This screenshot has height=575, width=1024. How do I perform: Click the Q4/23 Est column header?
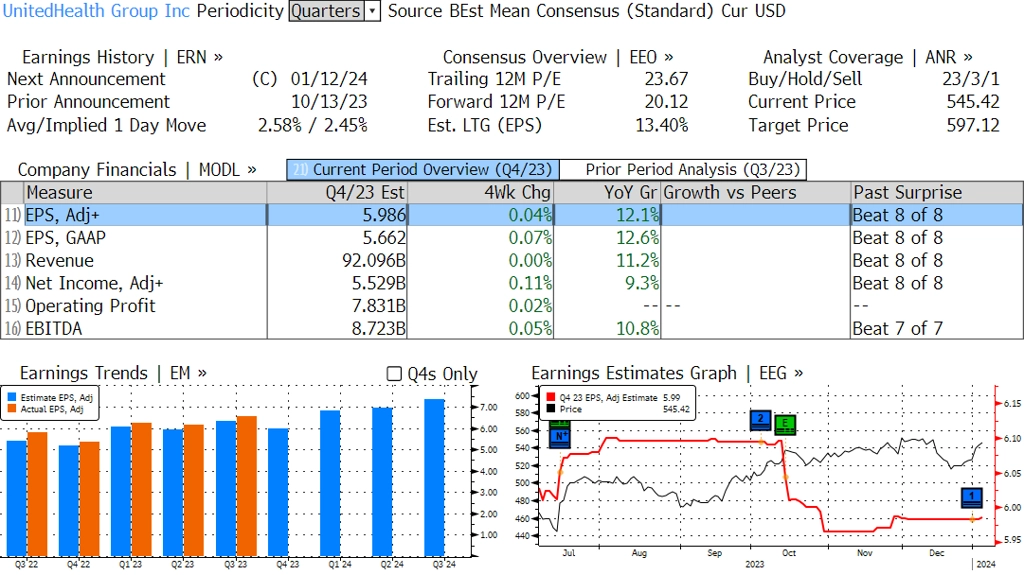point(336,193)
